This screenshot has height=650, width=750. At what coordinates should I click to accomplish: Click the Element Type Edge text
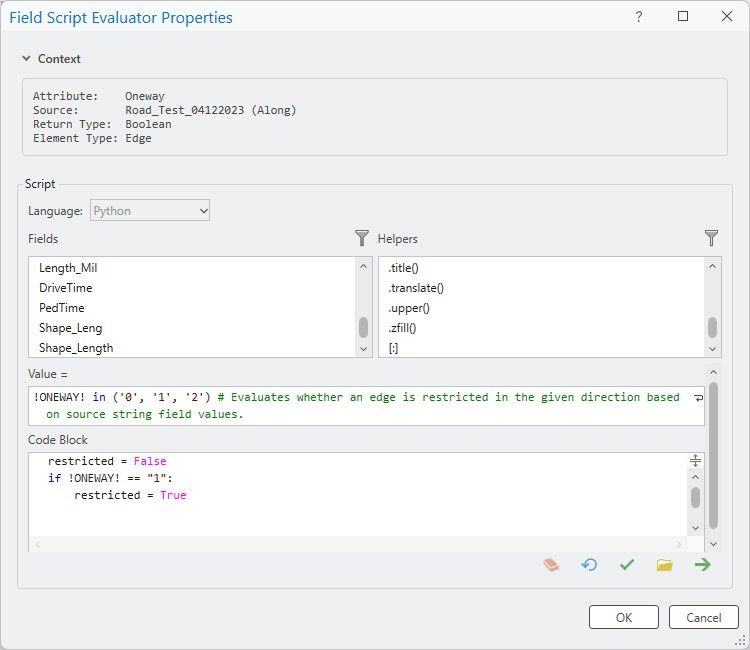(x=138, y=138)
